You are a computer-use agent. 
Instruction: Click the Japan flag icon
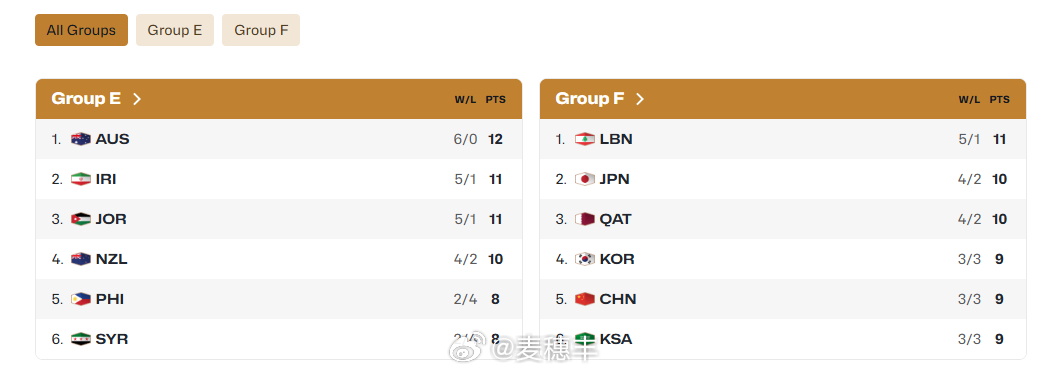[x=584, y=179]
